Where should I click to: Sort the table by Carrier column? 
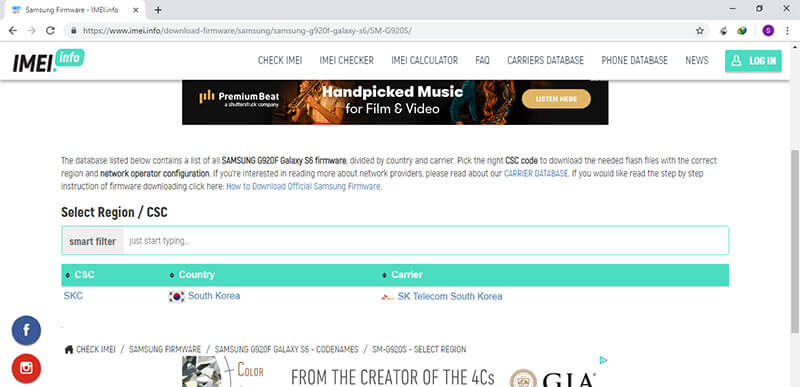[403, 275]
